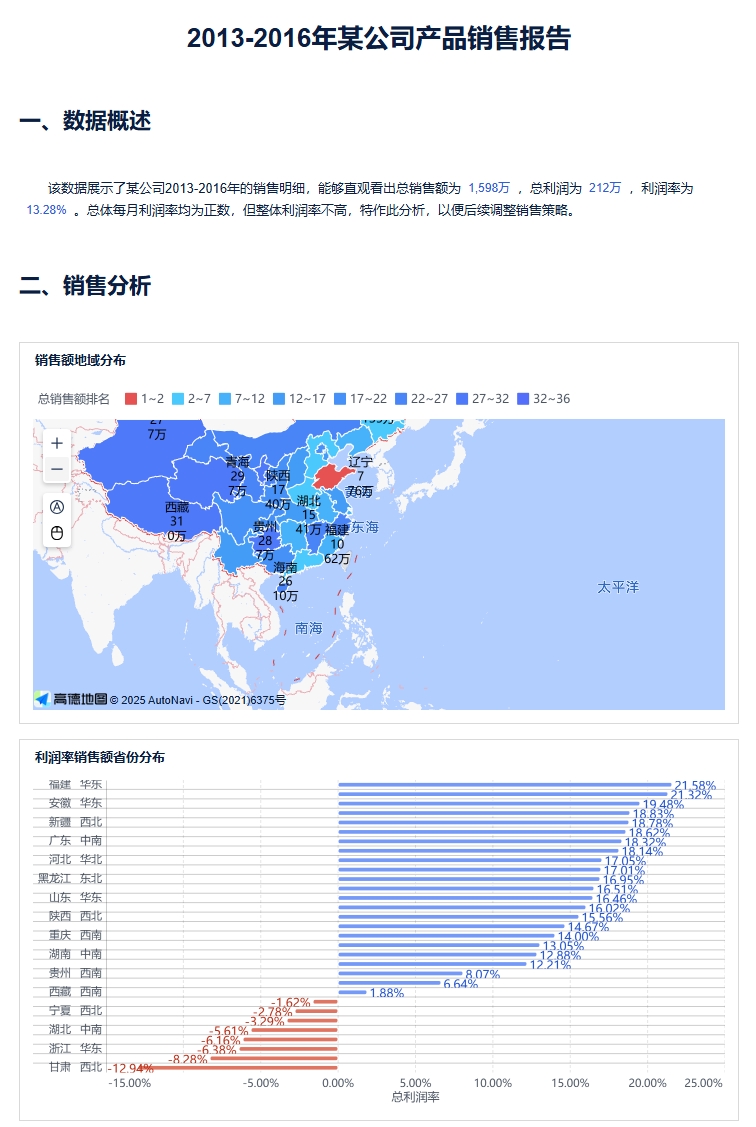Select the 贵州 label on the map
Image resolution: width=756 pixels, height=1127 pixels.
pyautogui.click(x=265, y=527)
